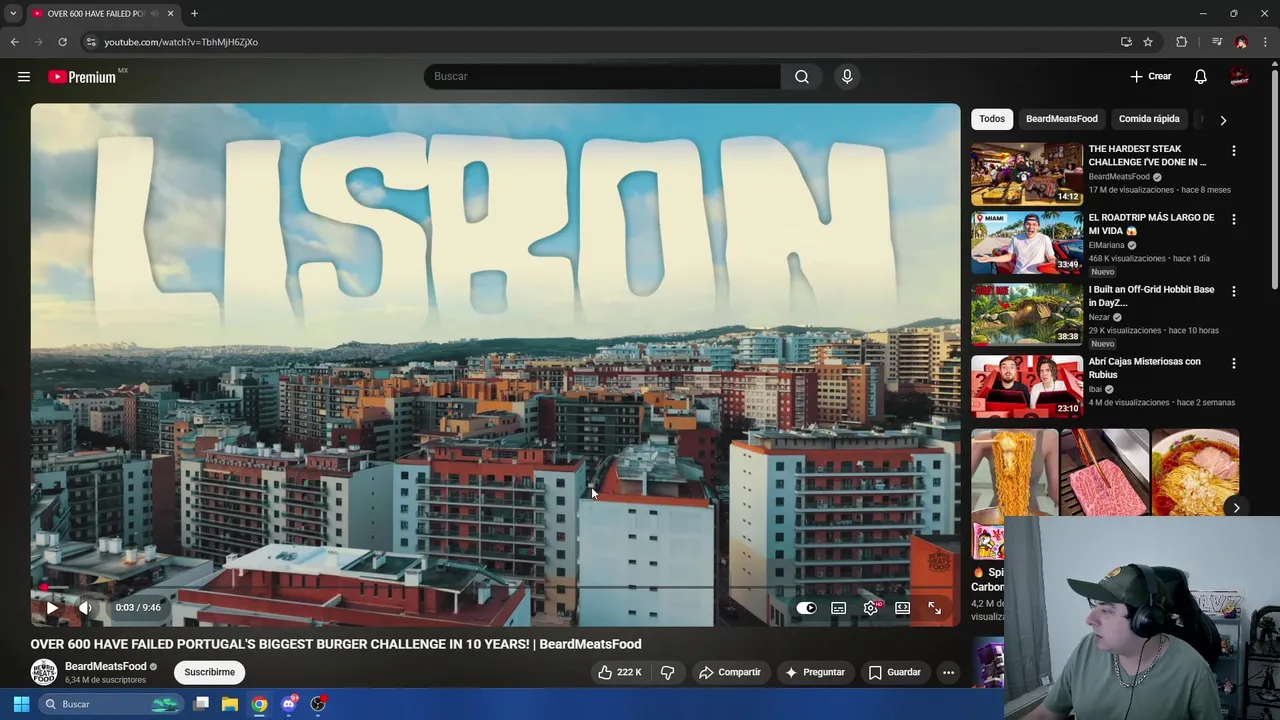Open the notifications bell
Screen dimensions: 1280x720
tap(1200, 77)
